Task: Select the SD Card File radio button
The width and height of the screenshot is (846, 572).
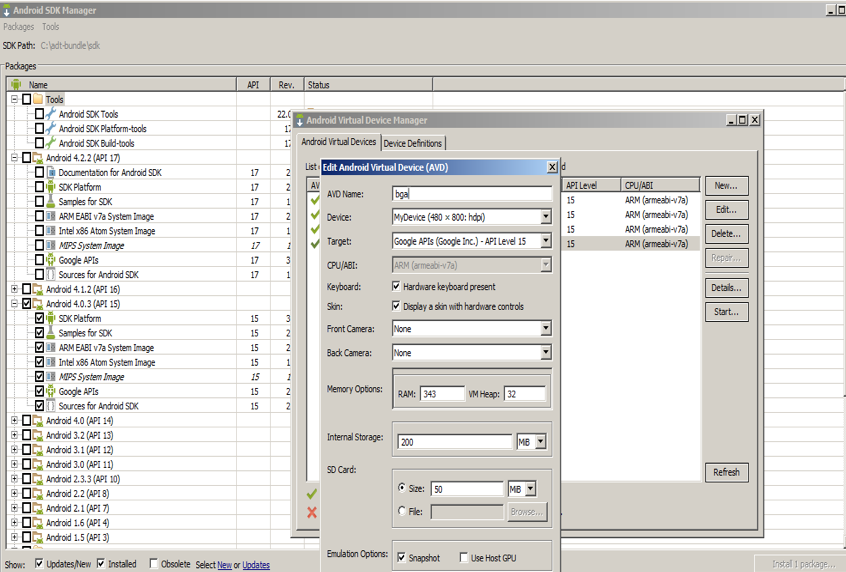Action: click(x=402, y=510)
